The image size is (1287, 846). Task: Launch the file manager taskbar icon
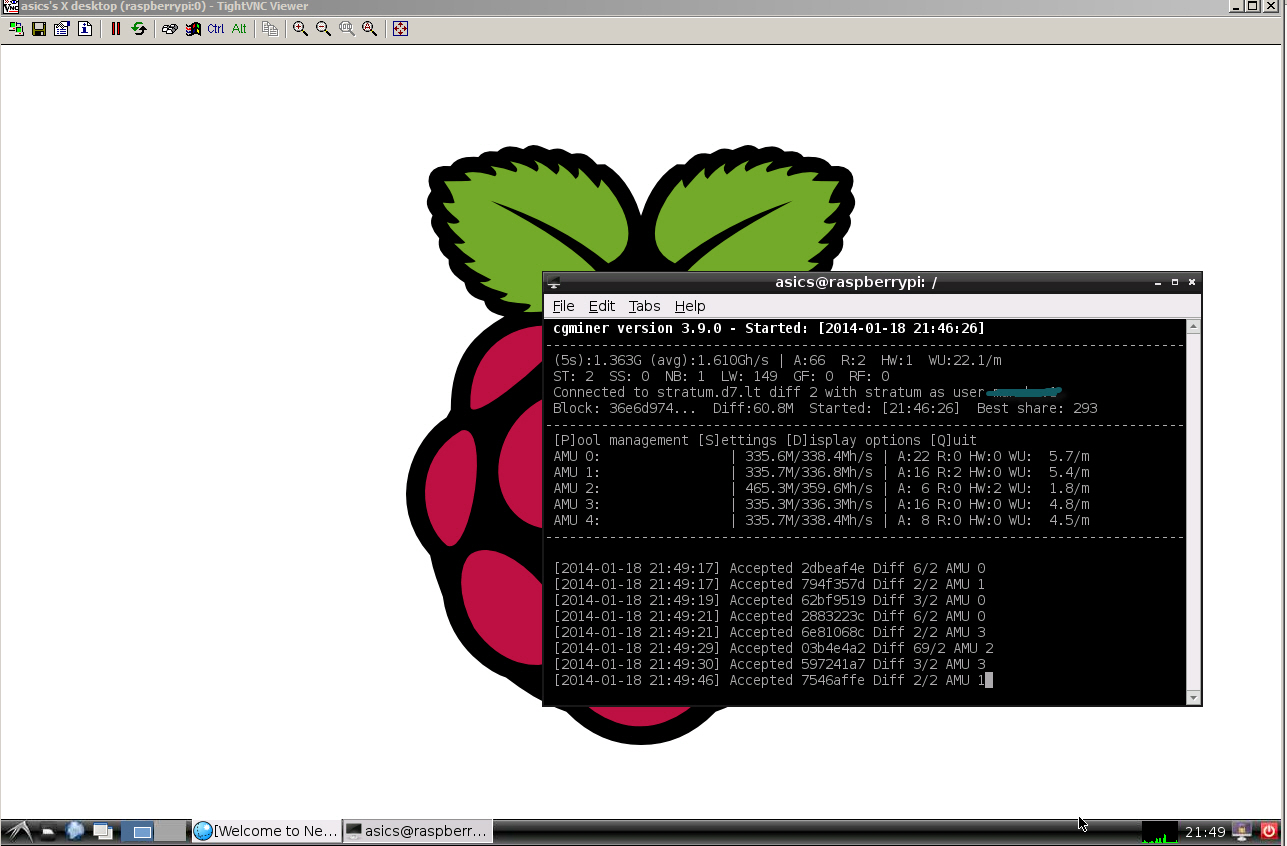pyautogui.click(x=48, y=831)
